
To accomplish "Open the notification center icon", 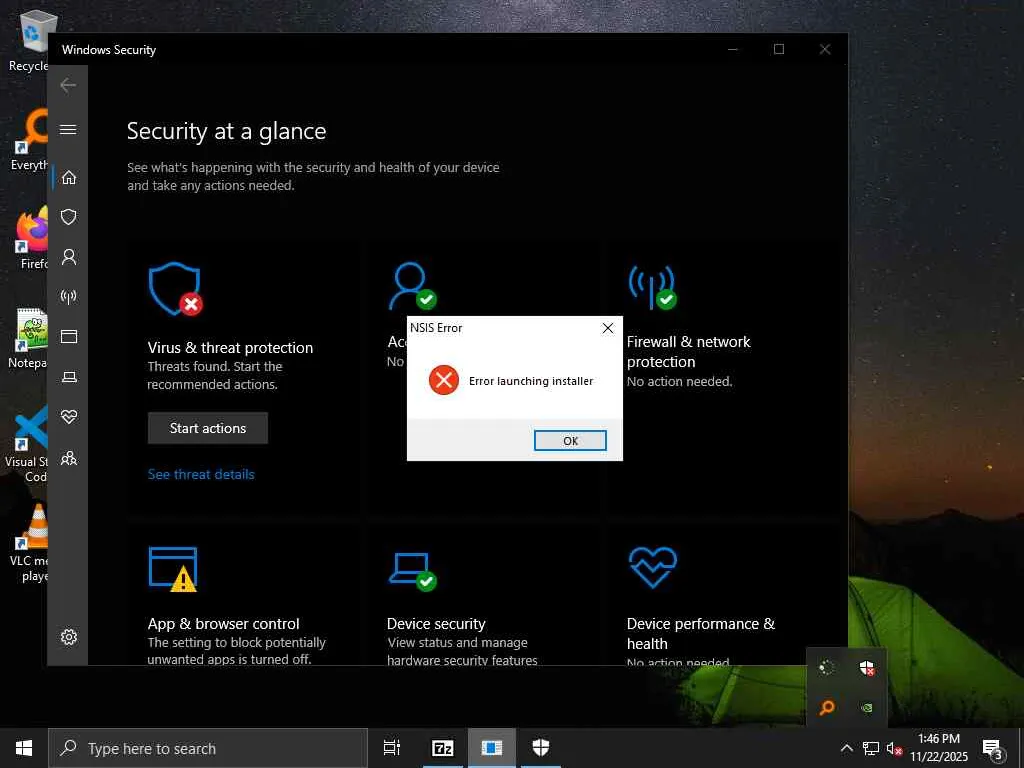I will click(x=992, y=749).
